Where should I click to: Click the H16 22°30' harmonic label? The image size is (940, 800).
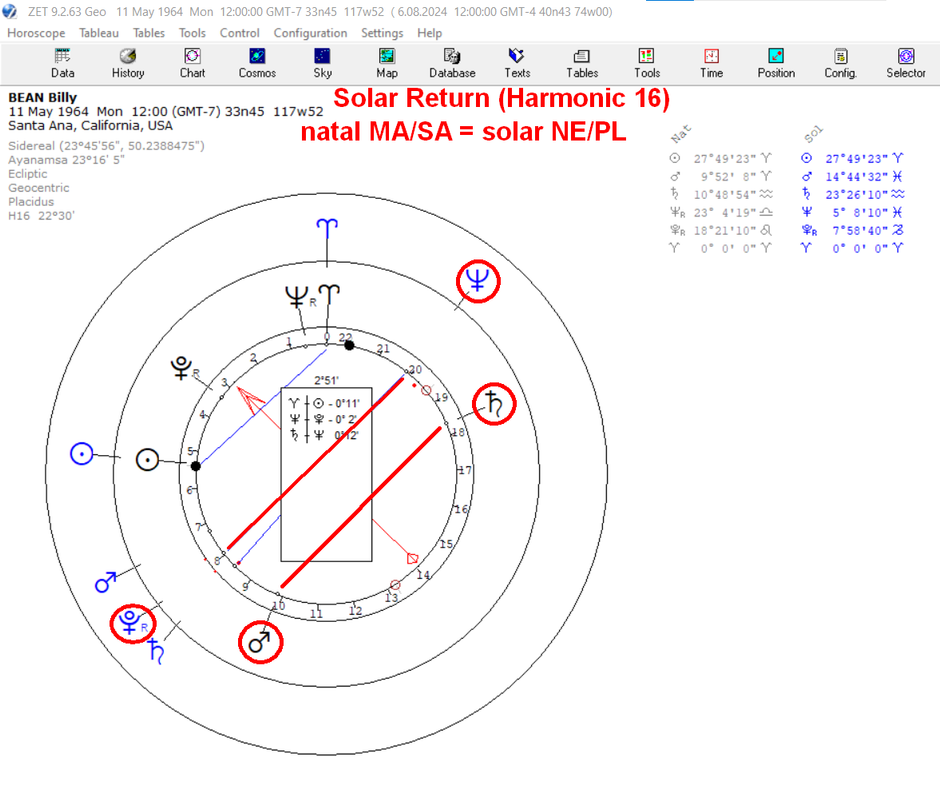click(x=41, y=215)
